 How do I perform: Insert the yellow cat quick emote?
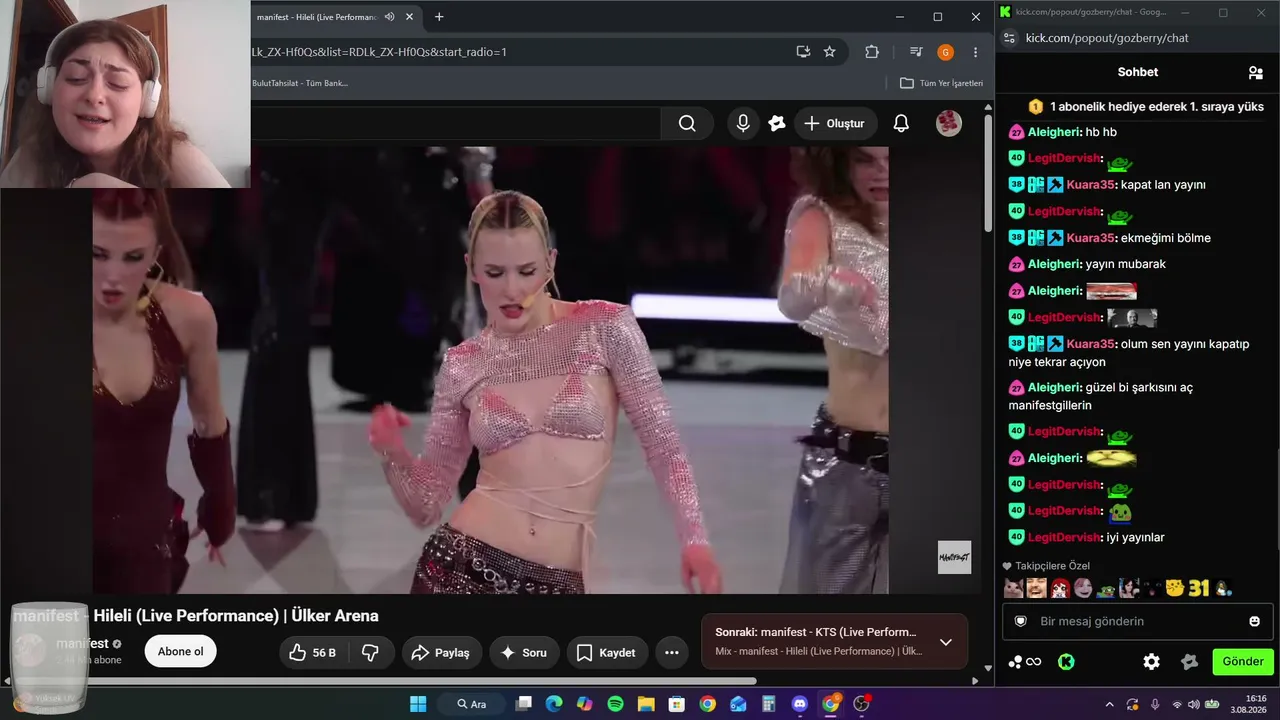point(1175,588)
